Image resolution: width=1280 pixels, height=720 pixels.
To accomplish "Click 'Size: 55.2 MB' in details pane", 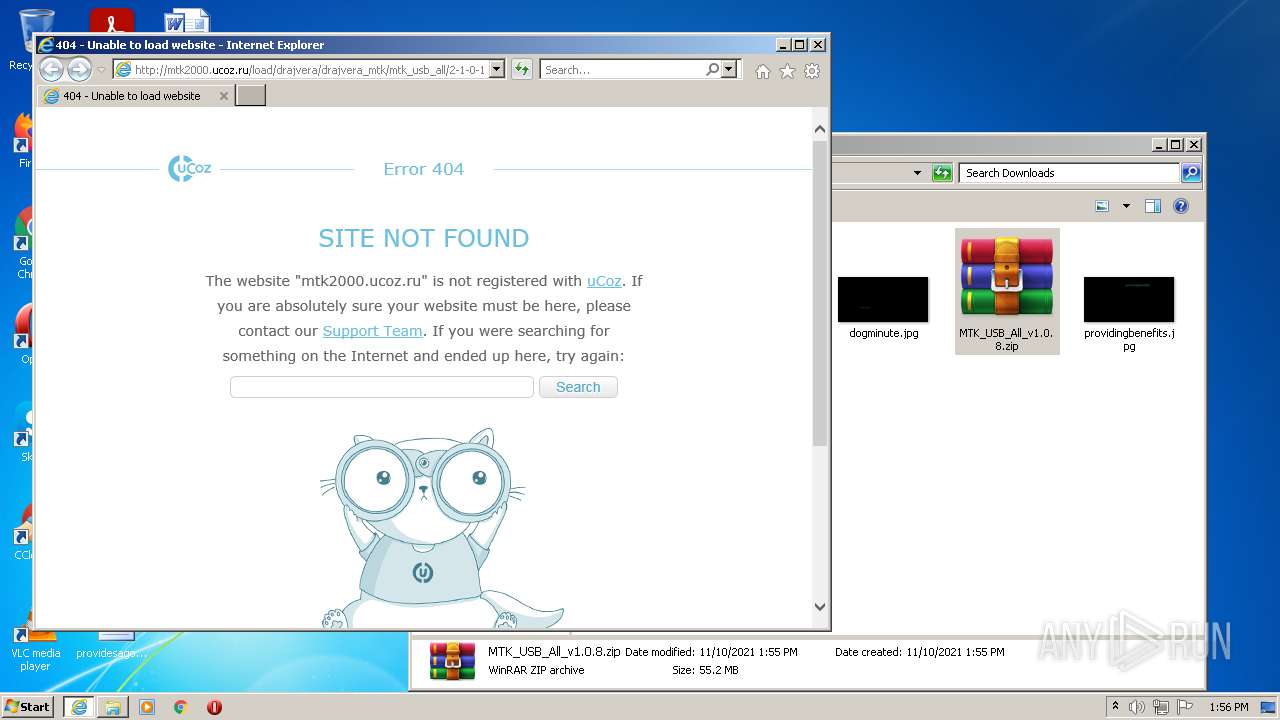I will [x=705, y=670].
